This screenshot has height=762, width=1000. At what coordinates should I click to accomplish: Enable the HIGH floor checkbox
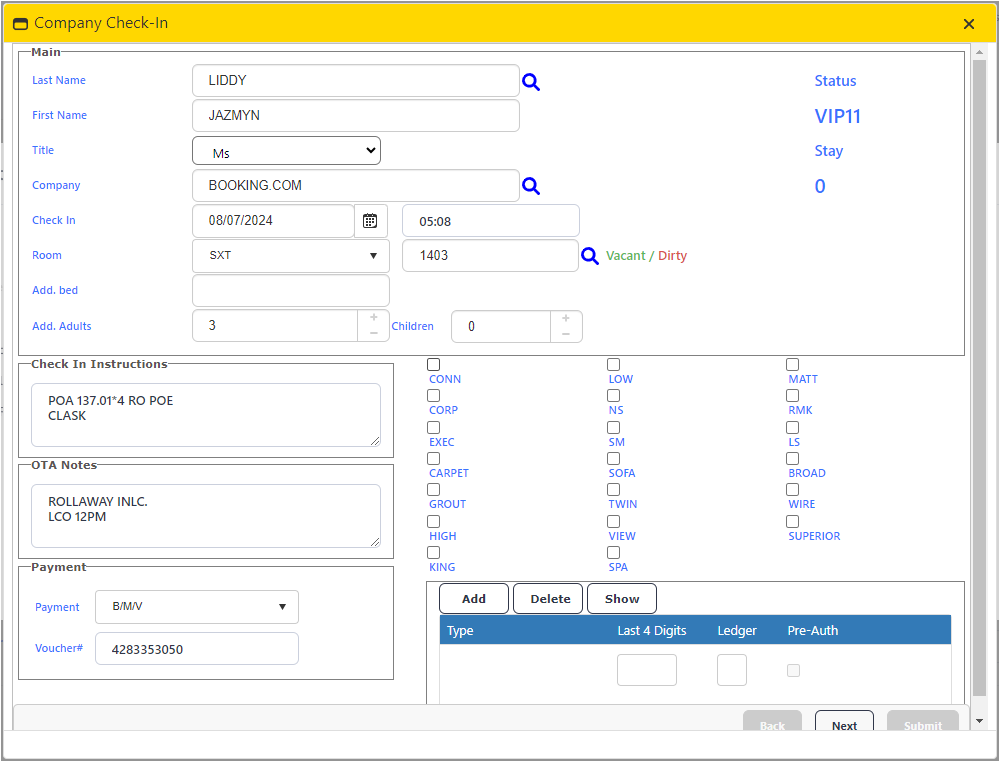434,522
